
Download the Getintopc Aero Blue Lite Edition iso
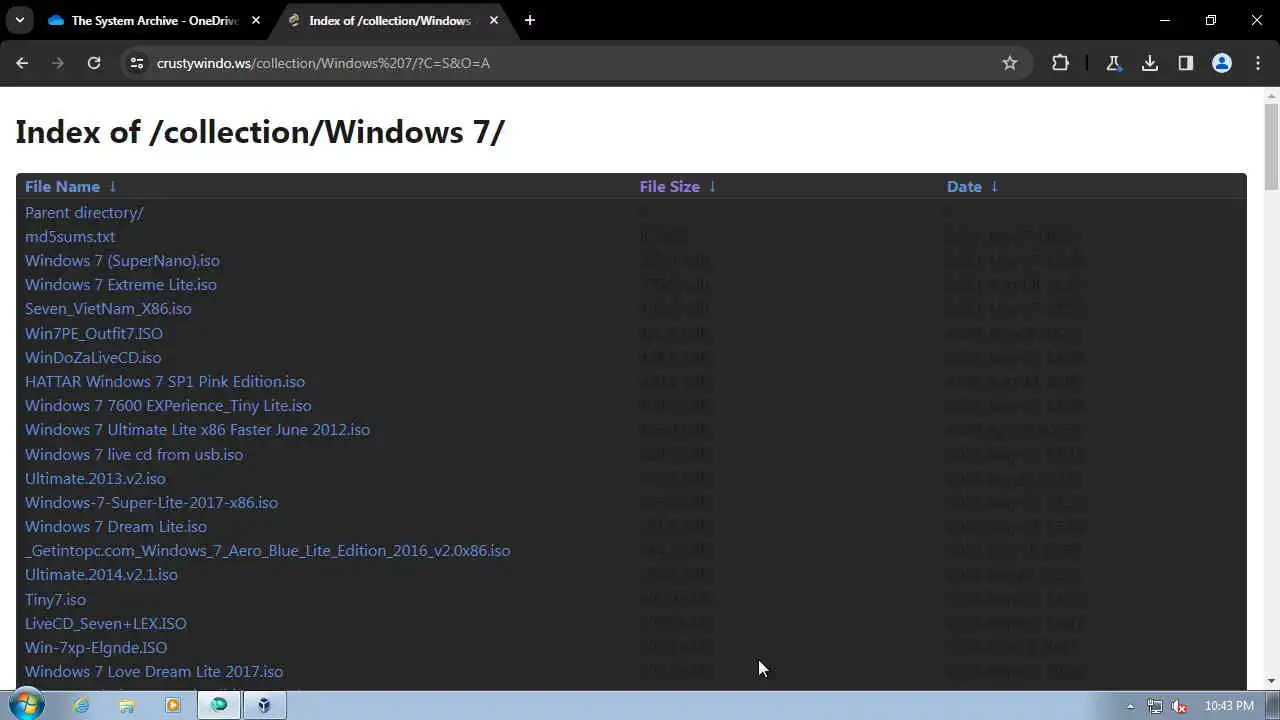267,550
